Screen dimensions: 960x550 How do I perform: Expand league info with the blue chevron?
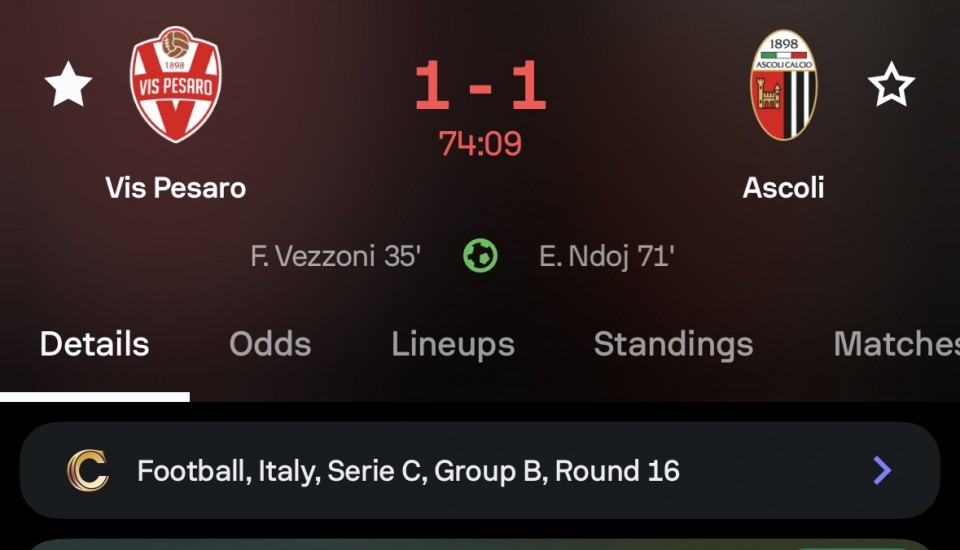click(881, 470)
